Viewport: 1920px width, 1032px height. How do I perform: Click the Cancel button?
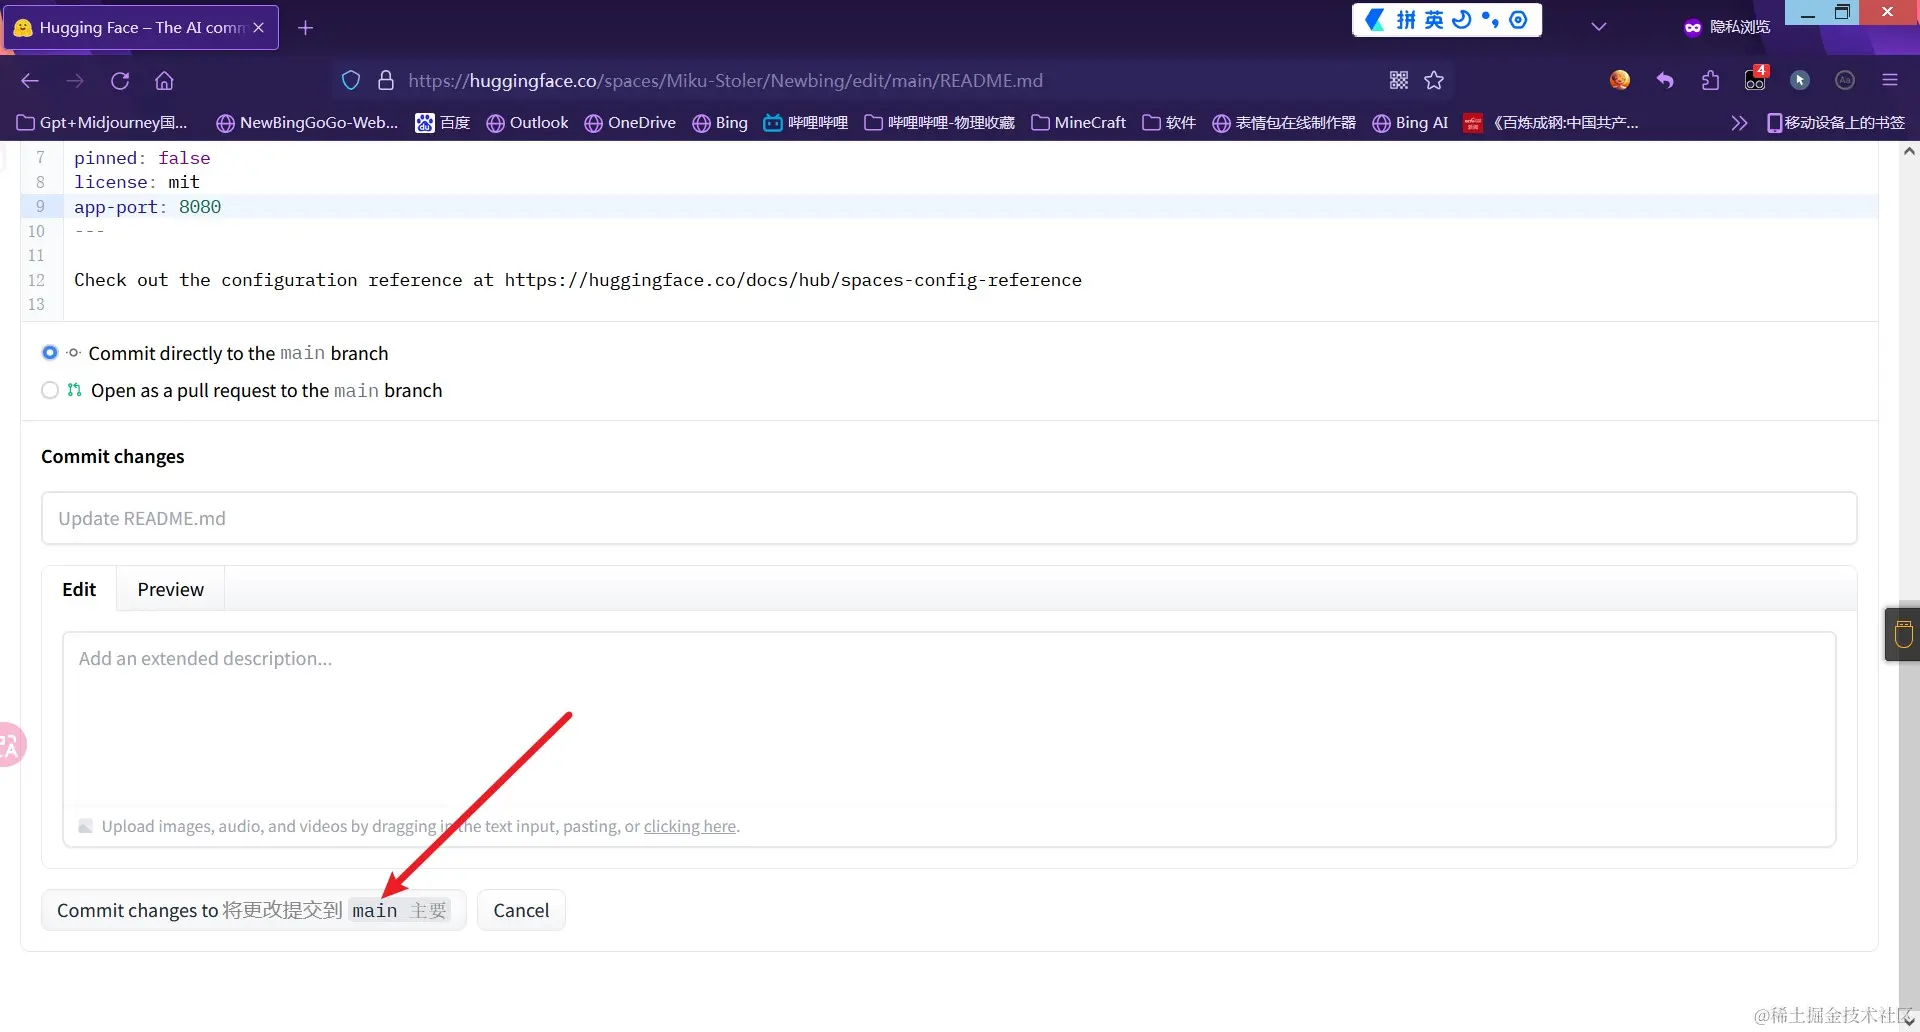521,910
